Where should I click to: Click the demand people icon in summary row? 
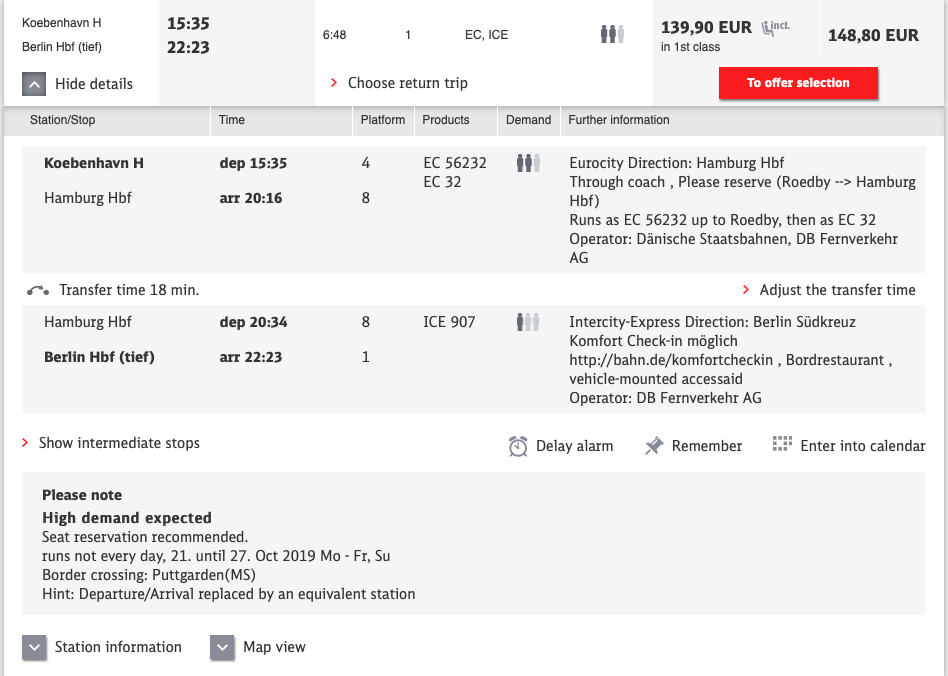click(x=612, y=35)
